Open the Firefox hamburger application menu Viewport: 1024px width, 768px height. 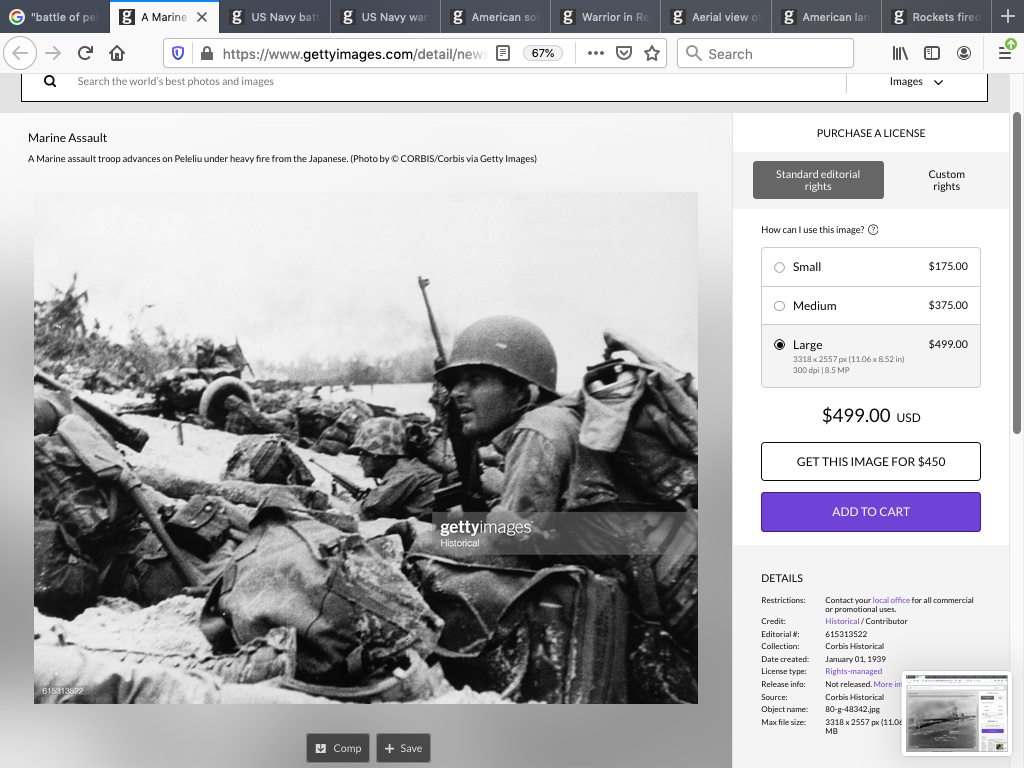pyautogui.click(x=1005, y=54)
